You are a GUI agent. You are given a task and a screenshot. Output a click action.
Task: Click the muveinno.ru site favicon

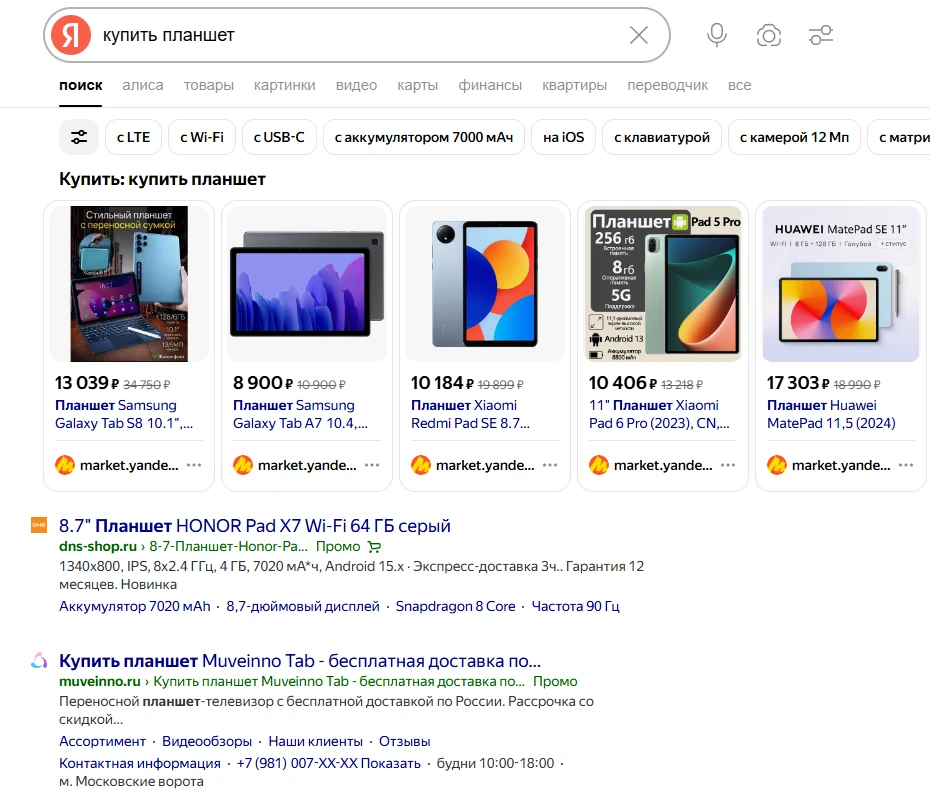(x=39, y=661)
